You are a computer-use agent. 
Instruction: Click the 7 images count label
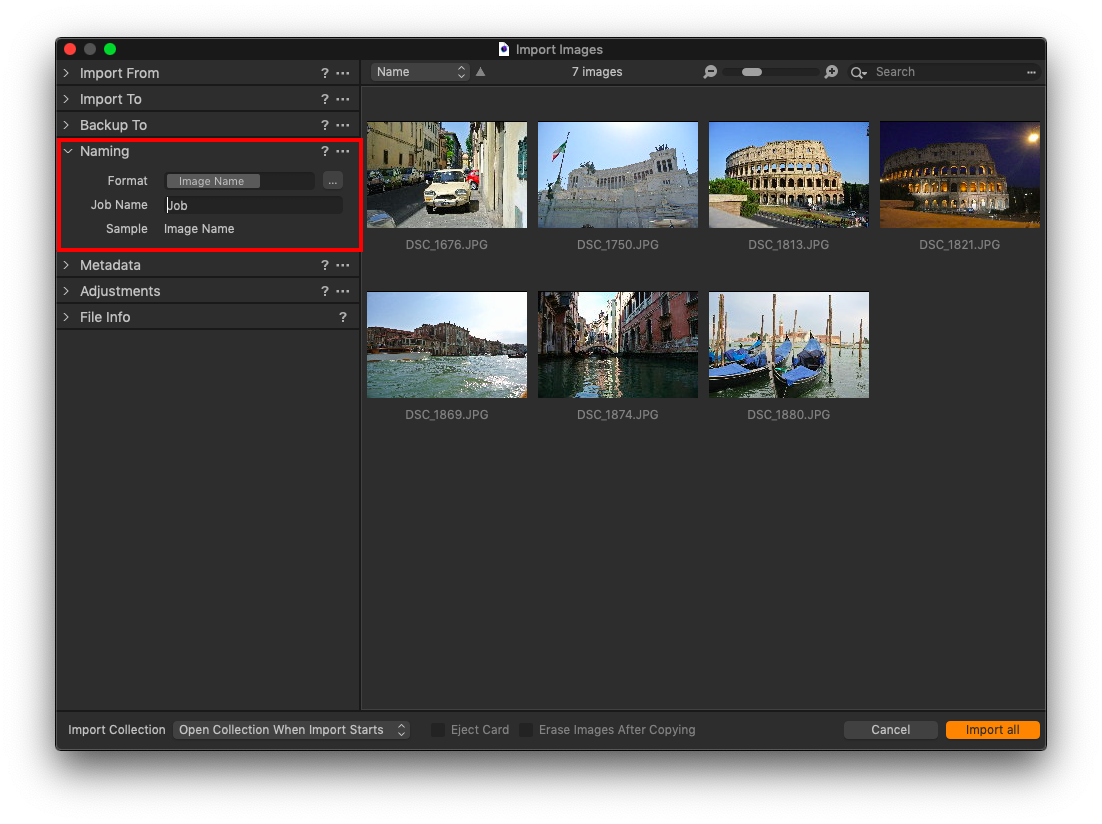click(597, 72)
